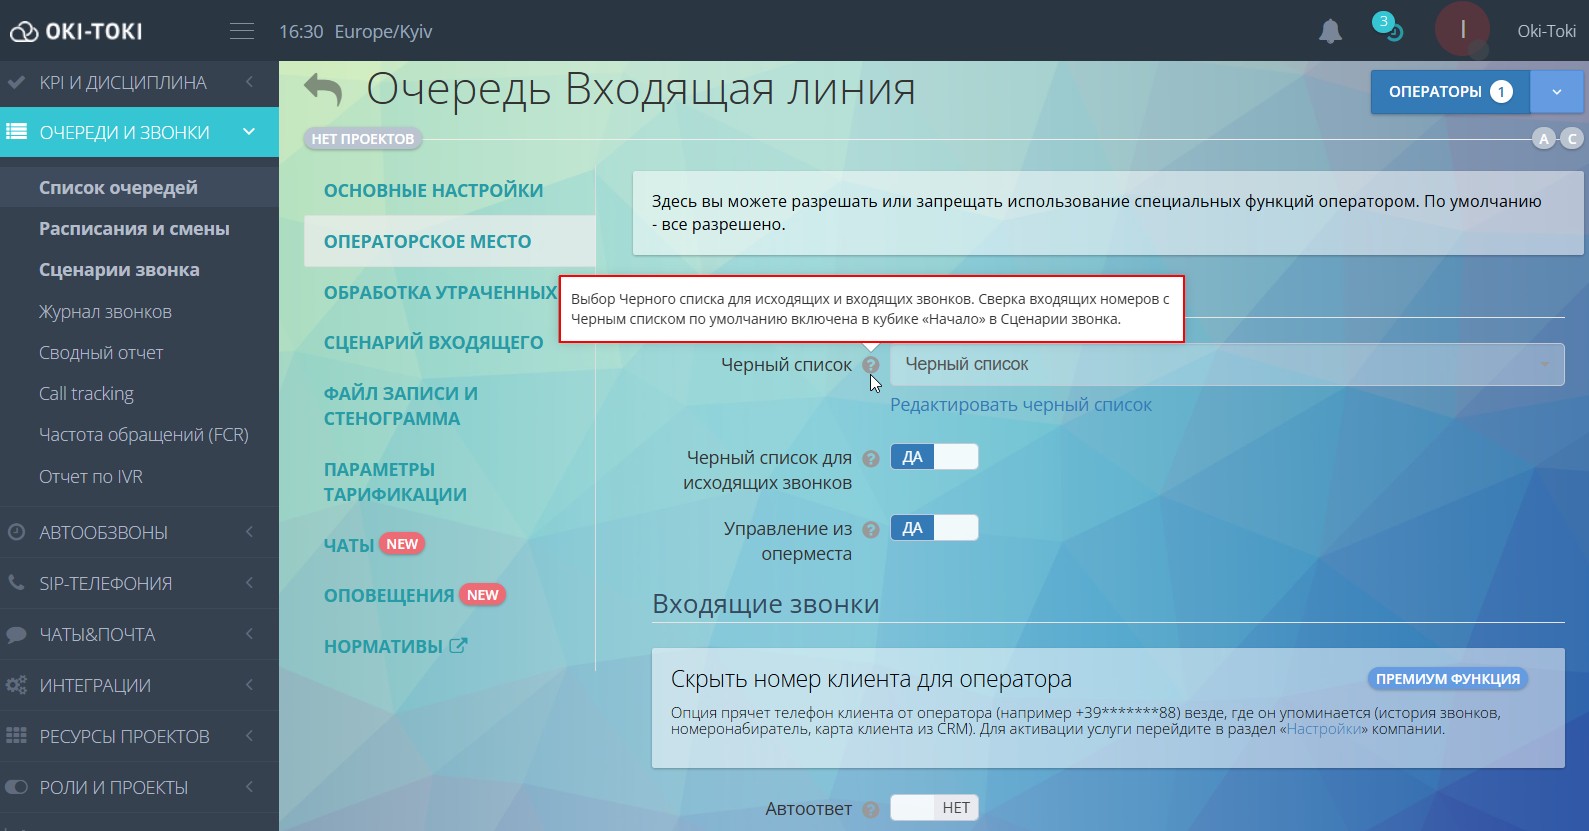Open the teal counter badge showing 3
The image size is (1589, 831).
coord(1384,21)
